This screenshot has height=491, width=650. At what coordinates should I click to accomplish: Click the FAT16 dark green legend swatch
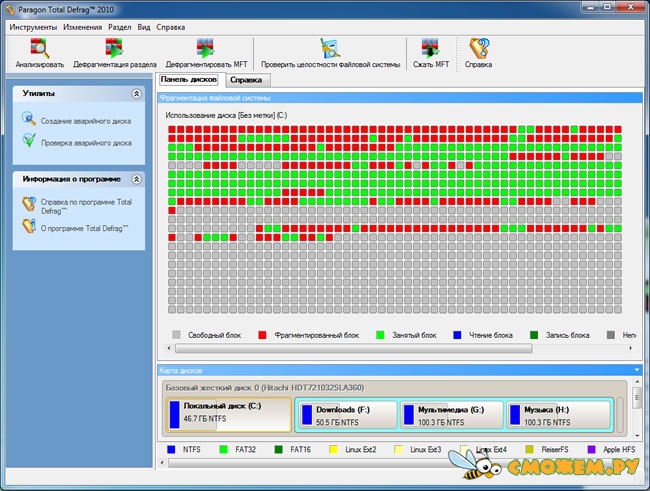tap(279, 450)
